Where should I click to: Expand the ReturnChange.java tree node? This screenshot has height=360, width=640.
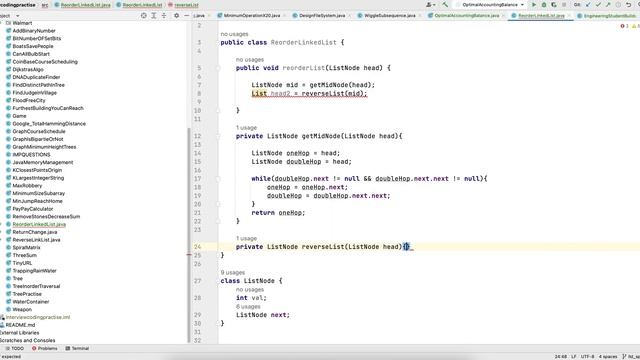tap(1, 232)
